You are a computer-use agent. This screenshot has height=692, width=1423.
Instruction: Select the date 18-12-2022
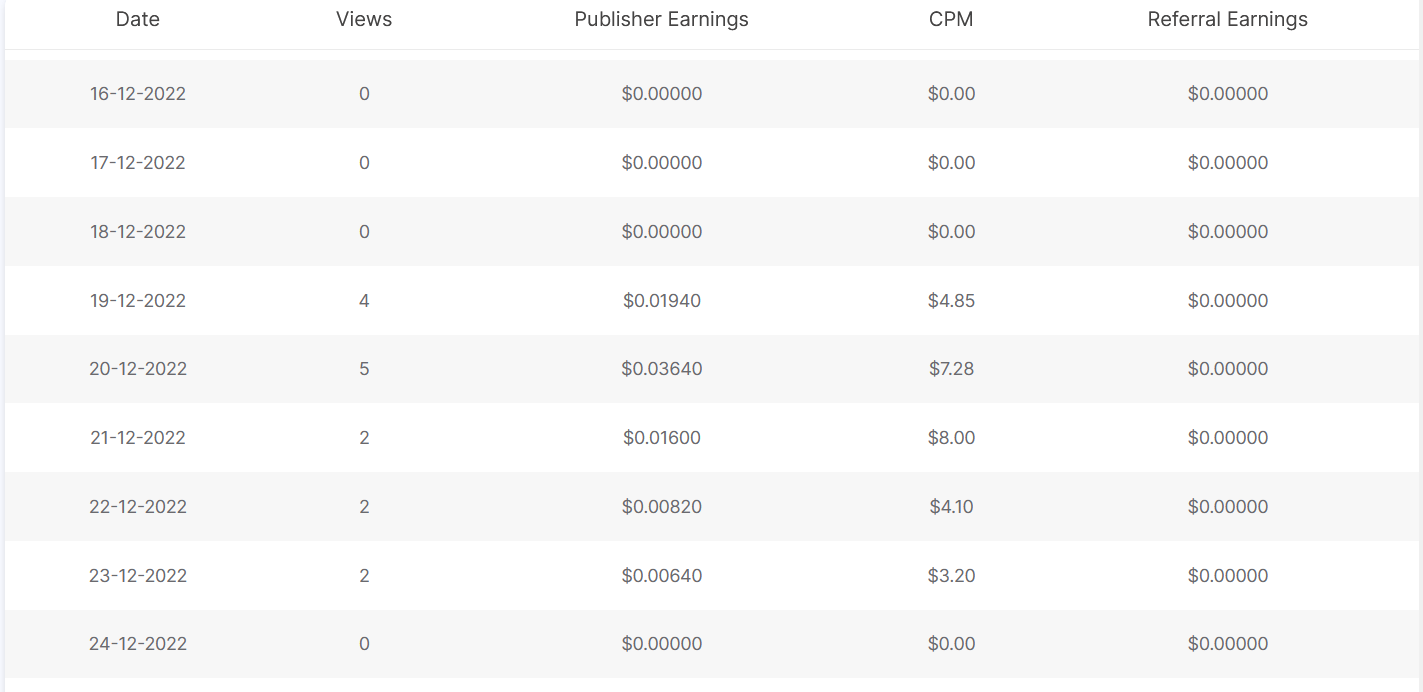(138, 232)
